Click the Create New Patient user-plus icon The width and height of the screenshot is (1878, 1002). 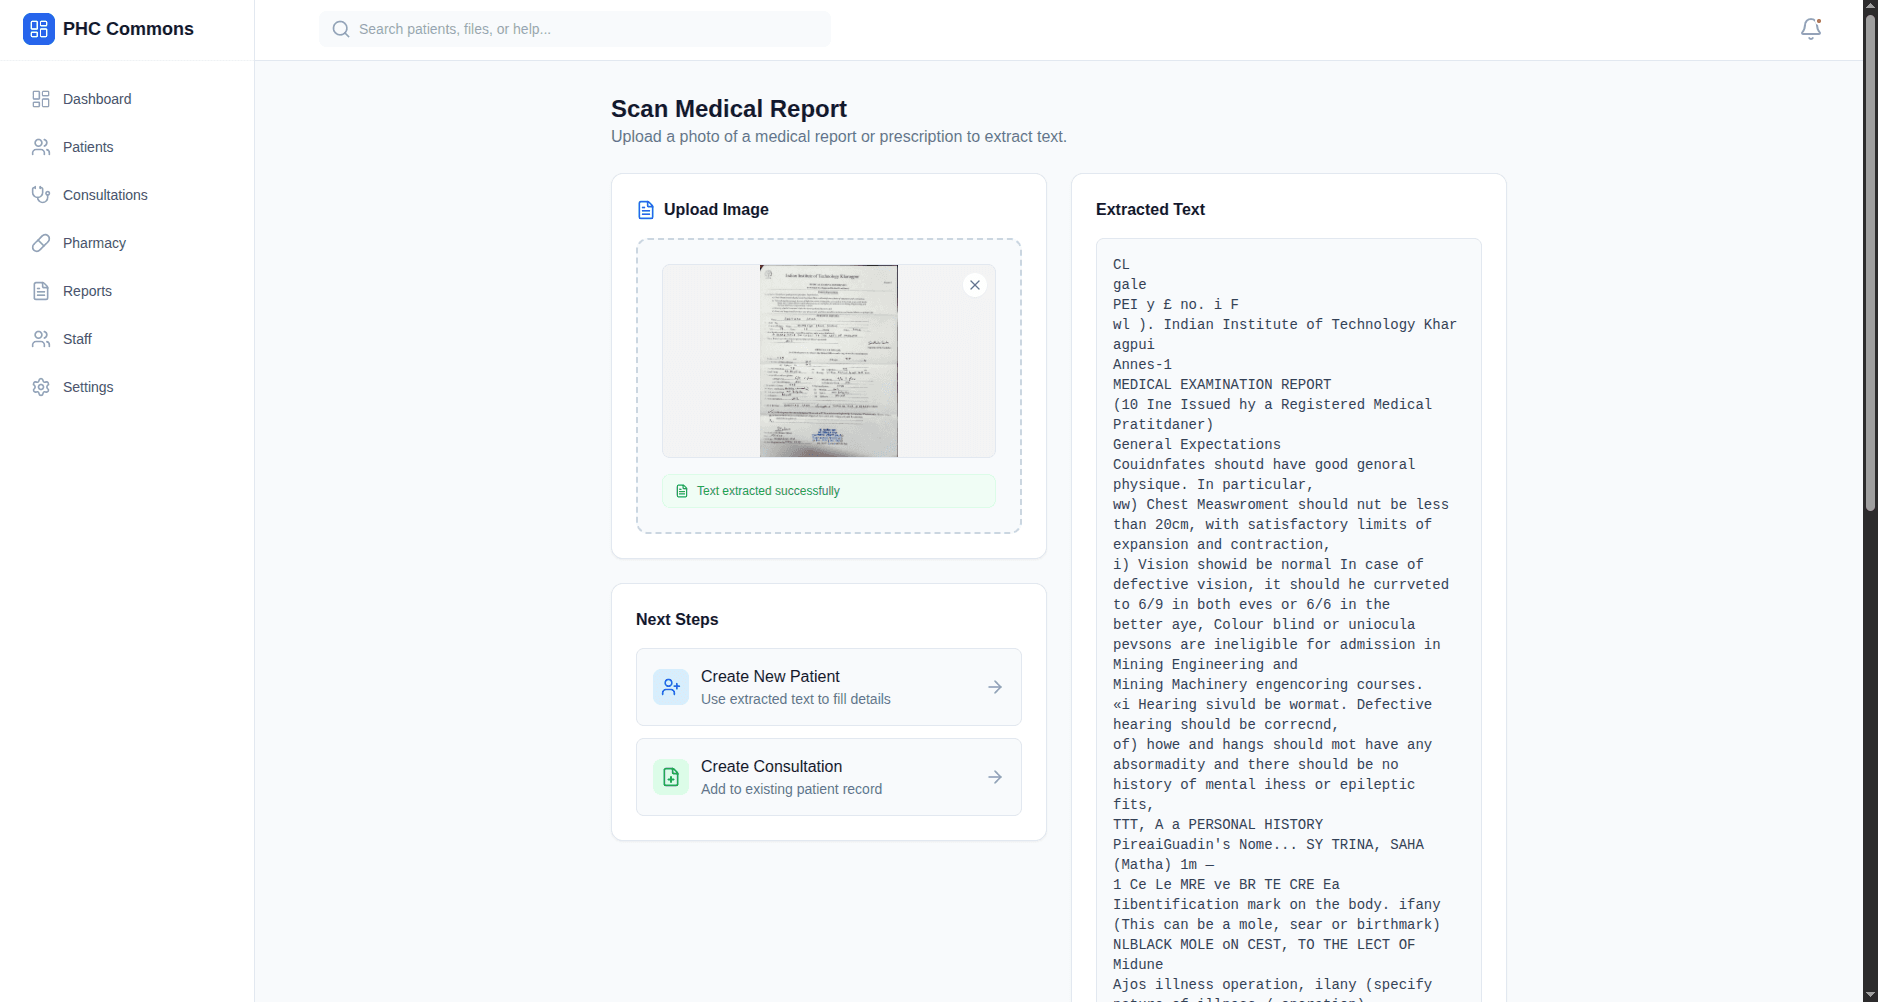coord(670,687)
